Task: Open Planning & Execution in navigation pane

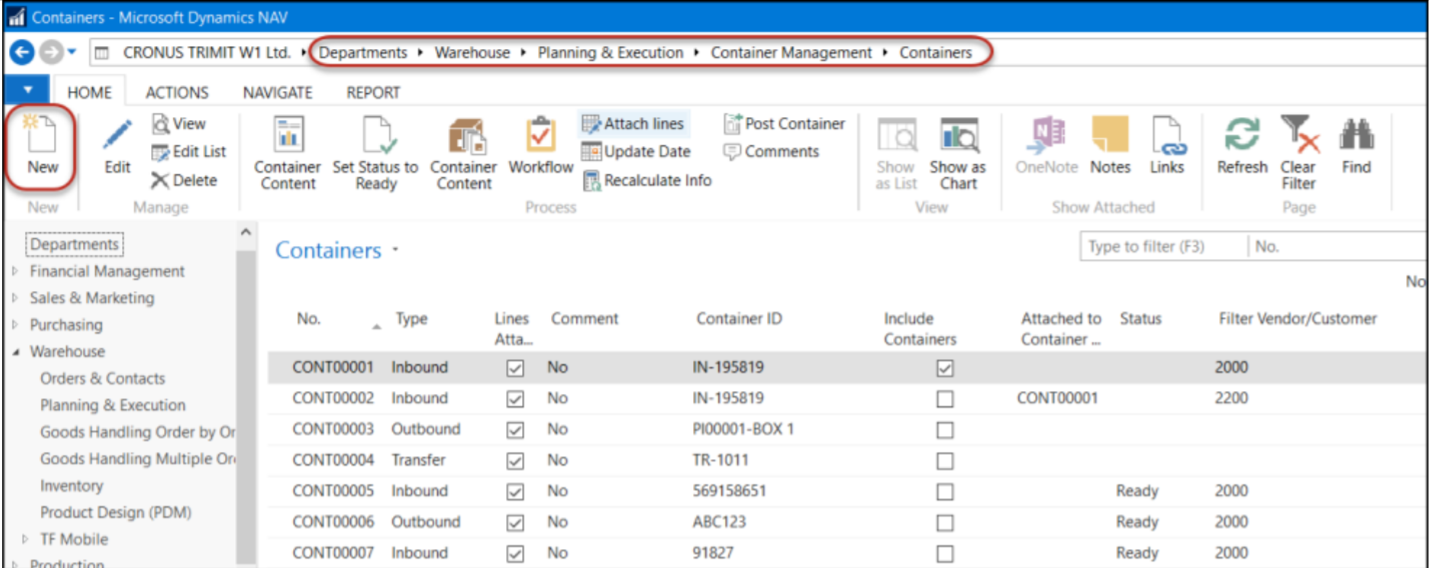Action: [112, 405]
